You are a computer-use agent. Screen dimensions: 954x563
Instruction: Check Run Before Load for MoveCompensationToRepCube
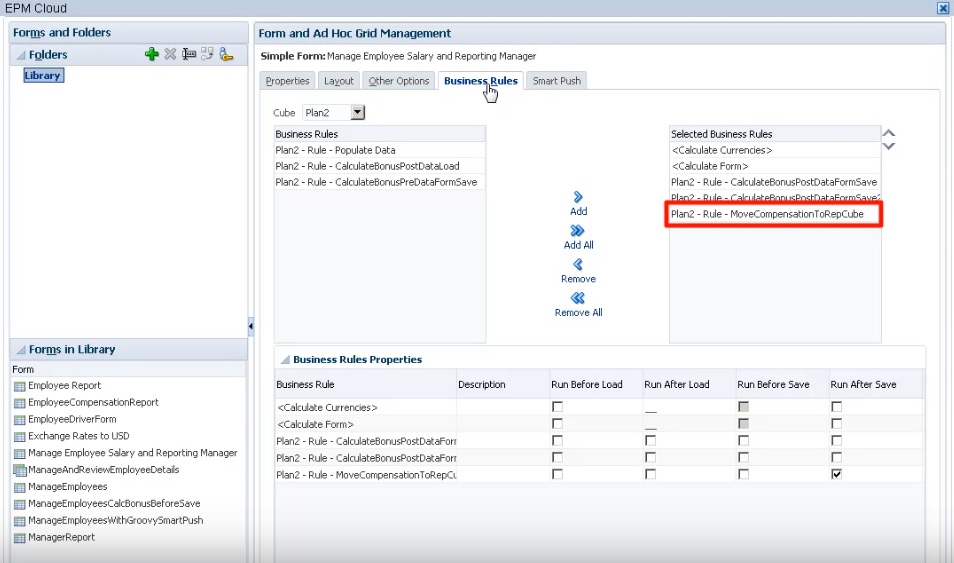pos(557,474)
